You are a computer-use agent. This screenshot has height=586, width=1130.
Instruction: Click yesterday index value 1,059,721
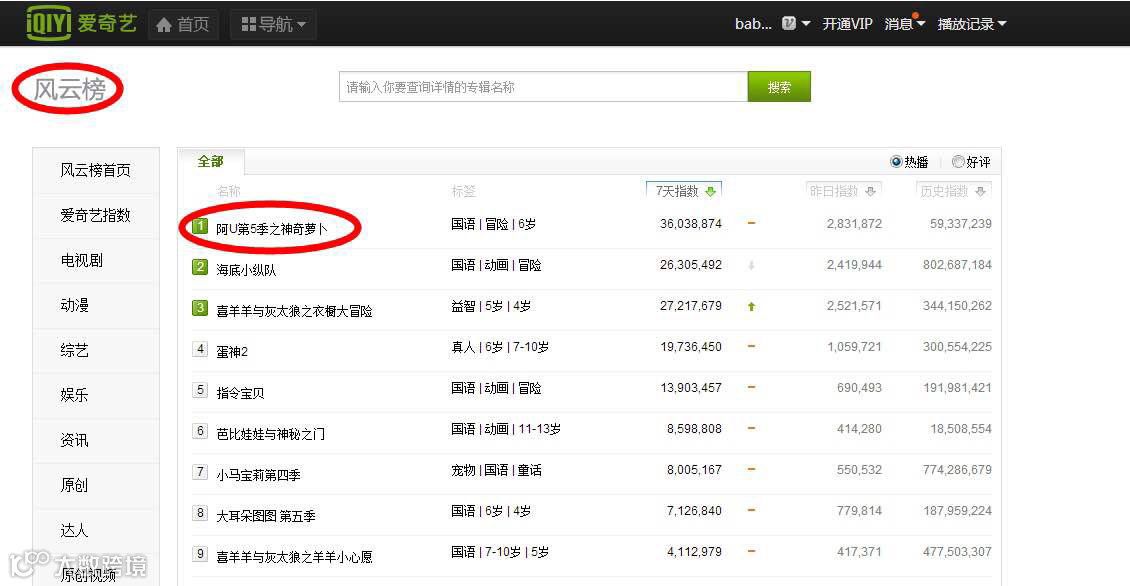pos(854,347)
